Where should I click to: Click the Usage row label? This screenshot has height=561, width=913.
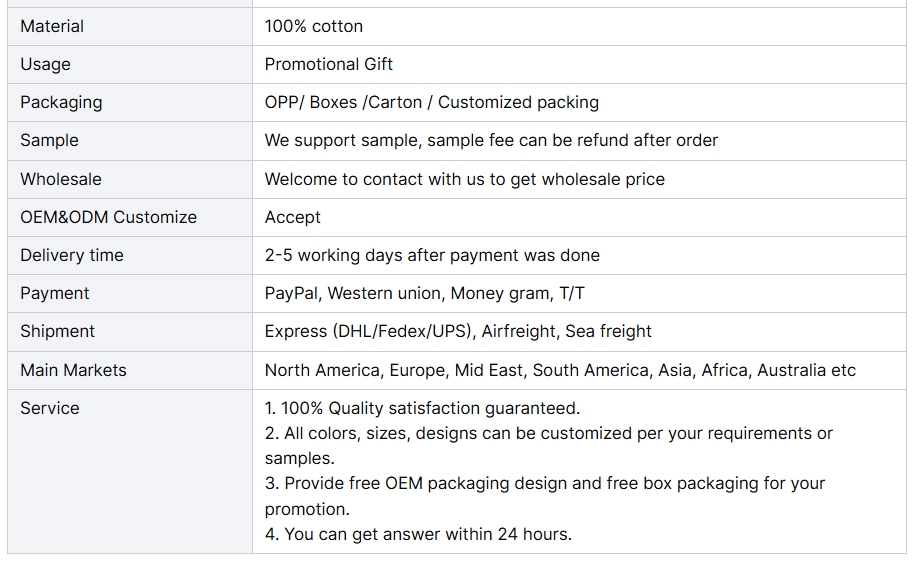point(45,64)
